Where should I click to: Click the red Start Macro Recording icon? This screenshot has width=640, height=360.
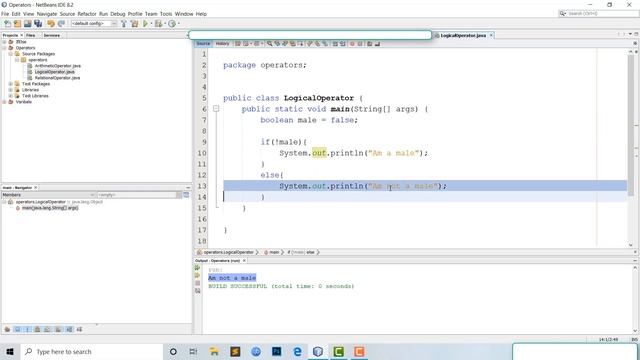tap(352, 44)
